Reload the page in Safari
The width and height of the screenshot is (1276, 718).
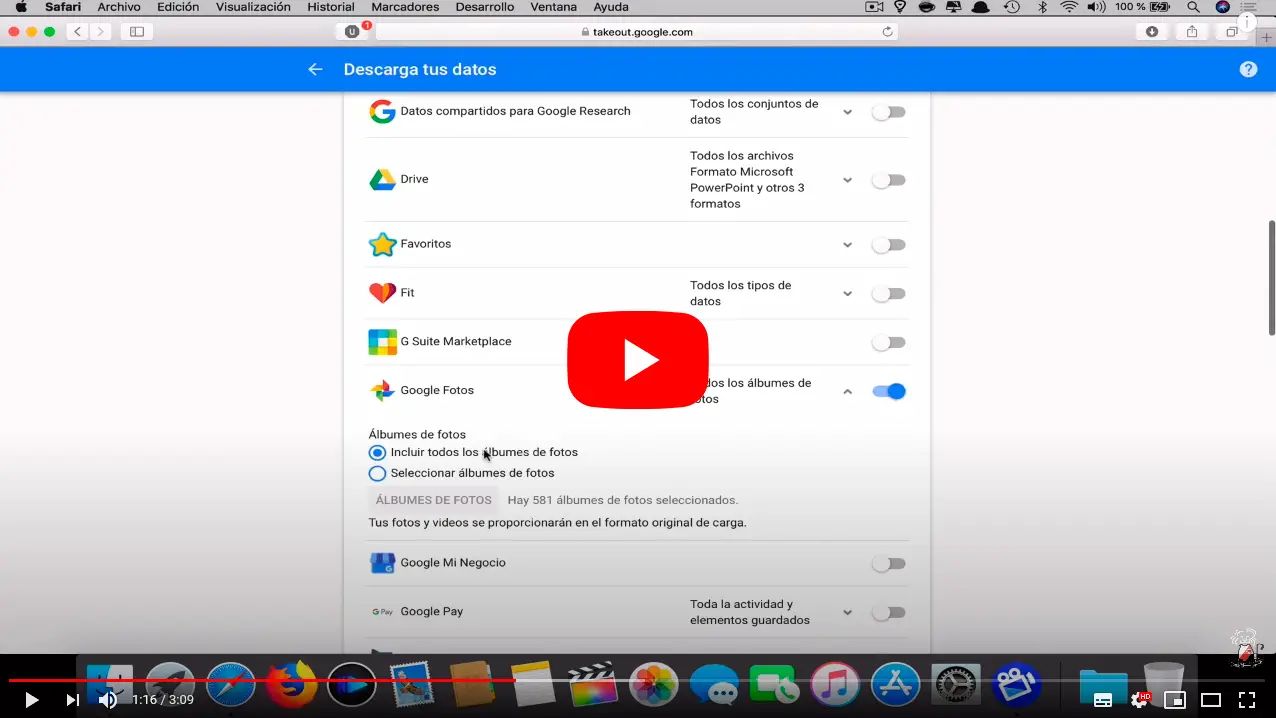click(887, 32)
